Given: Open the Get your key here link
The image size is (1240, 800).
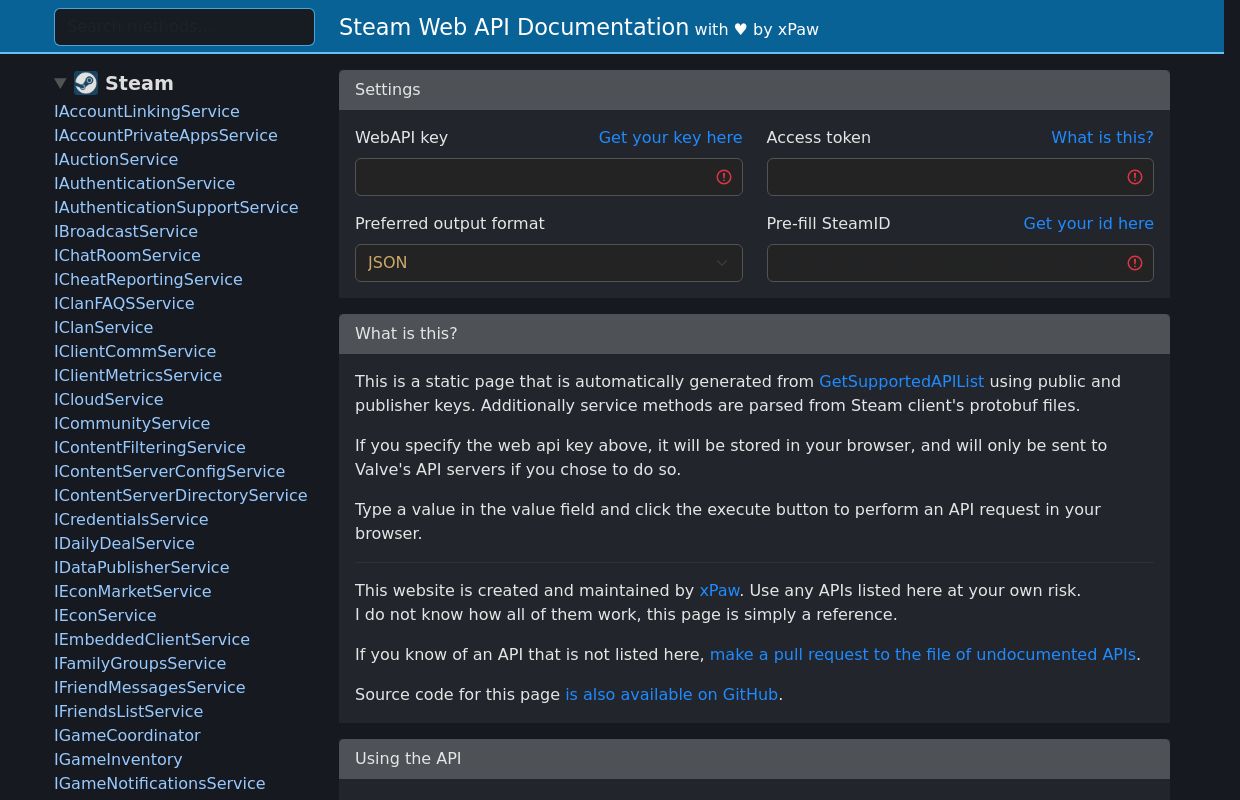Looking at the screenshot, I should tap(670, 137).
